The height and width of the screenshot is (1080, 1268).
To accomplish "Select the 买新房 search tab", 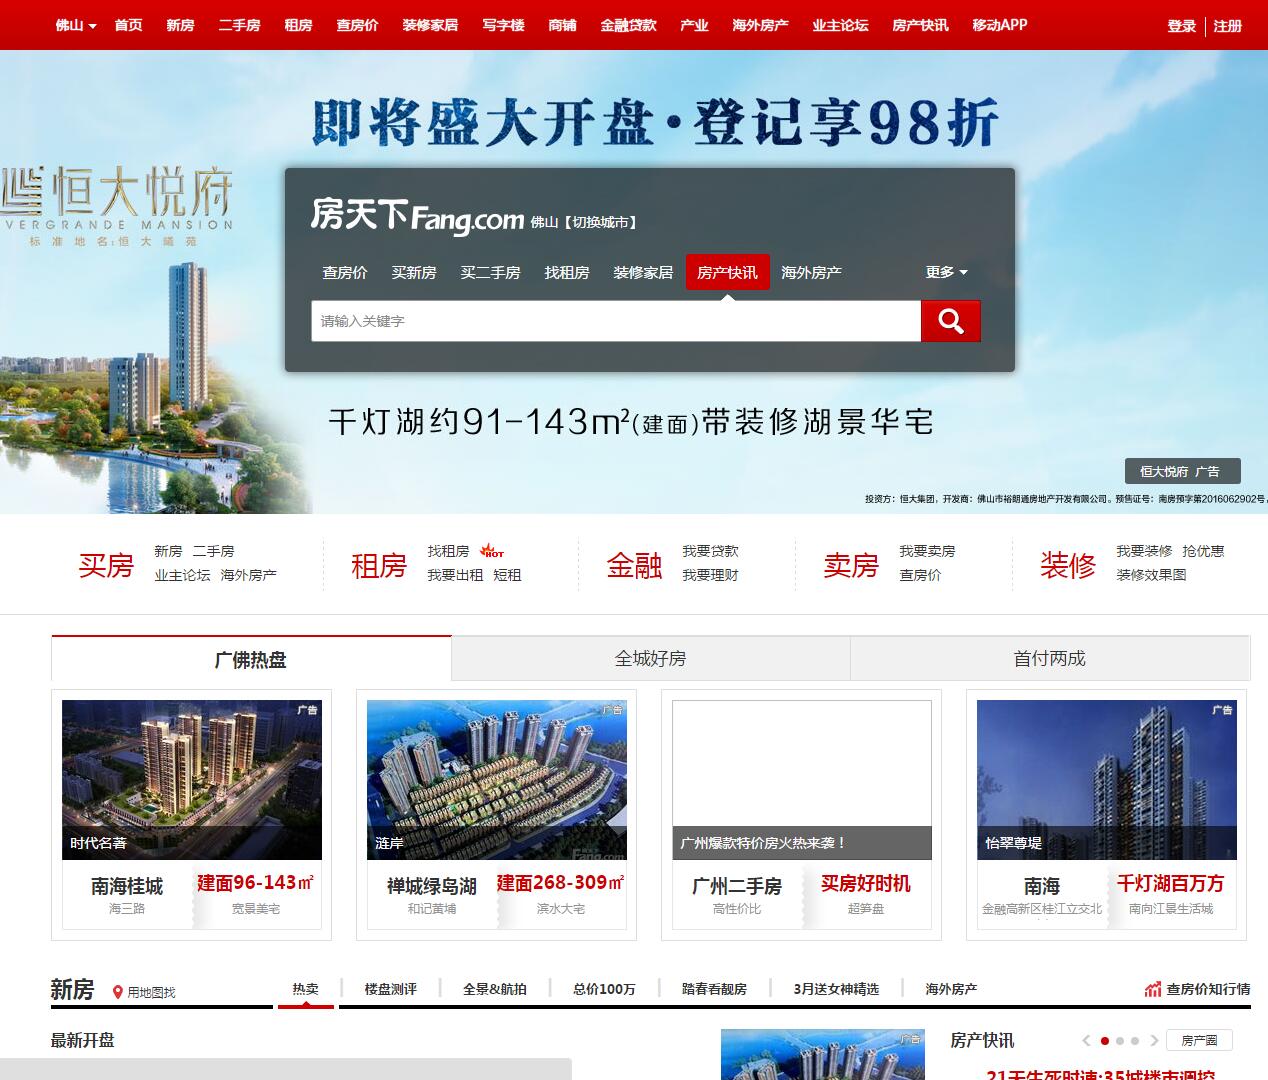I will pyautogui.click(x=413, y=272).
